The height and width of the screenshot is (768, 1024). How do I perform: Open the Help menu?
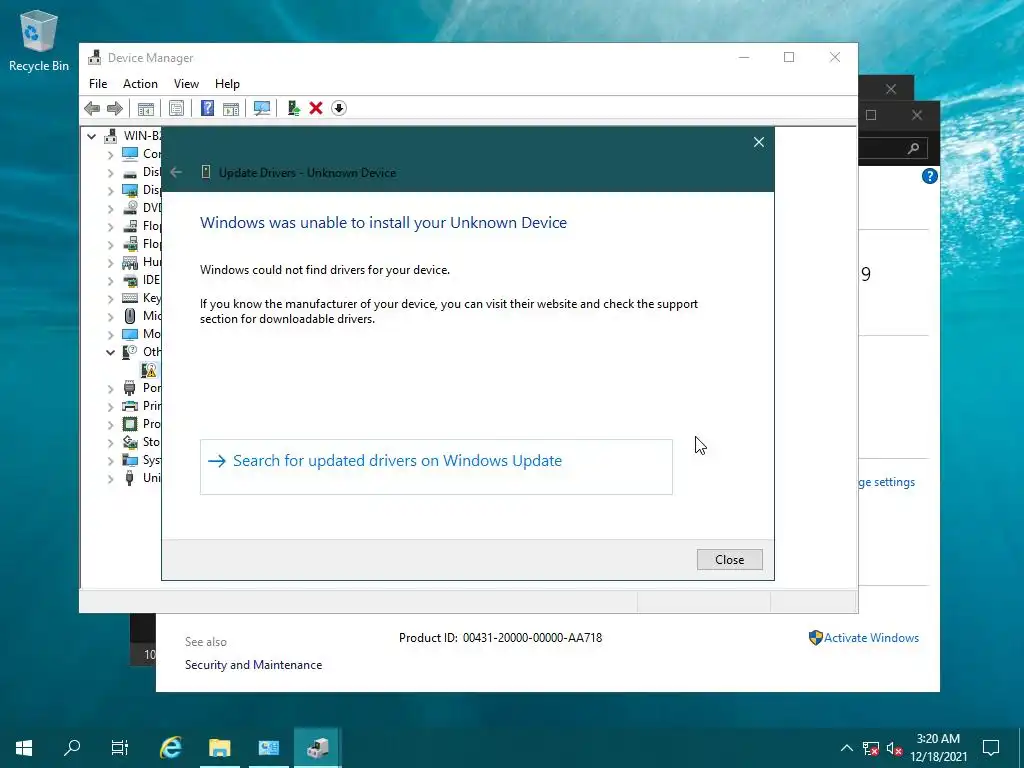point(227,84)
